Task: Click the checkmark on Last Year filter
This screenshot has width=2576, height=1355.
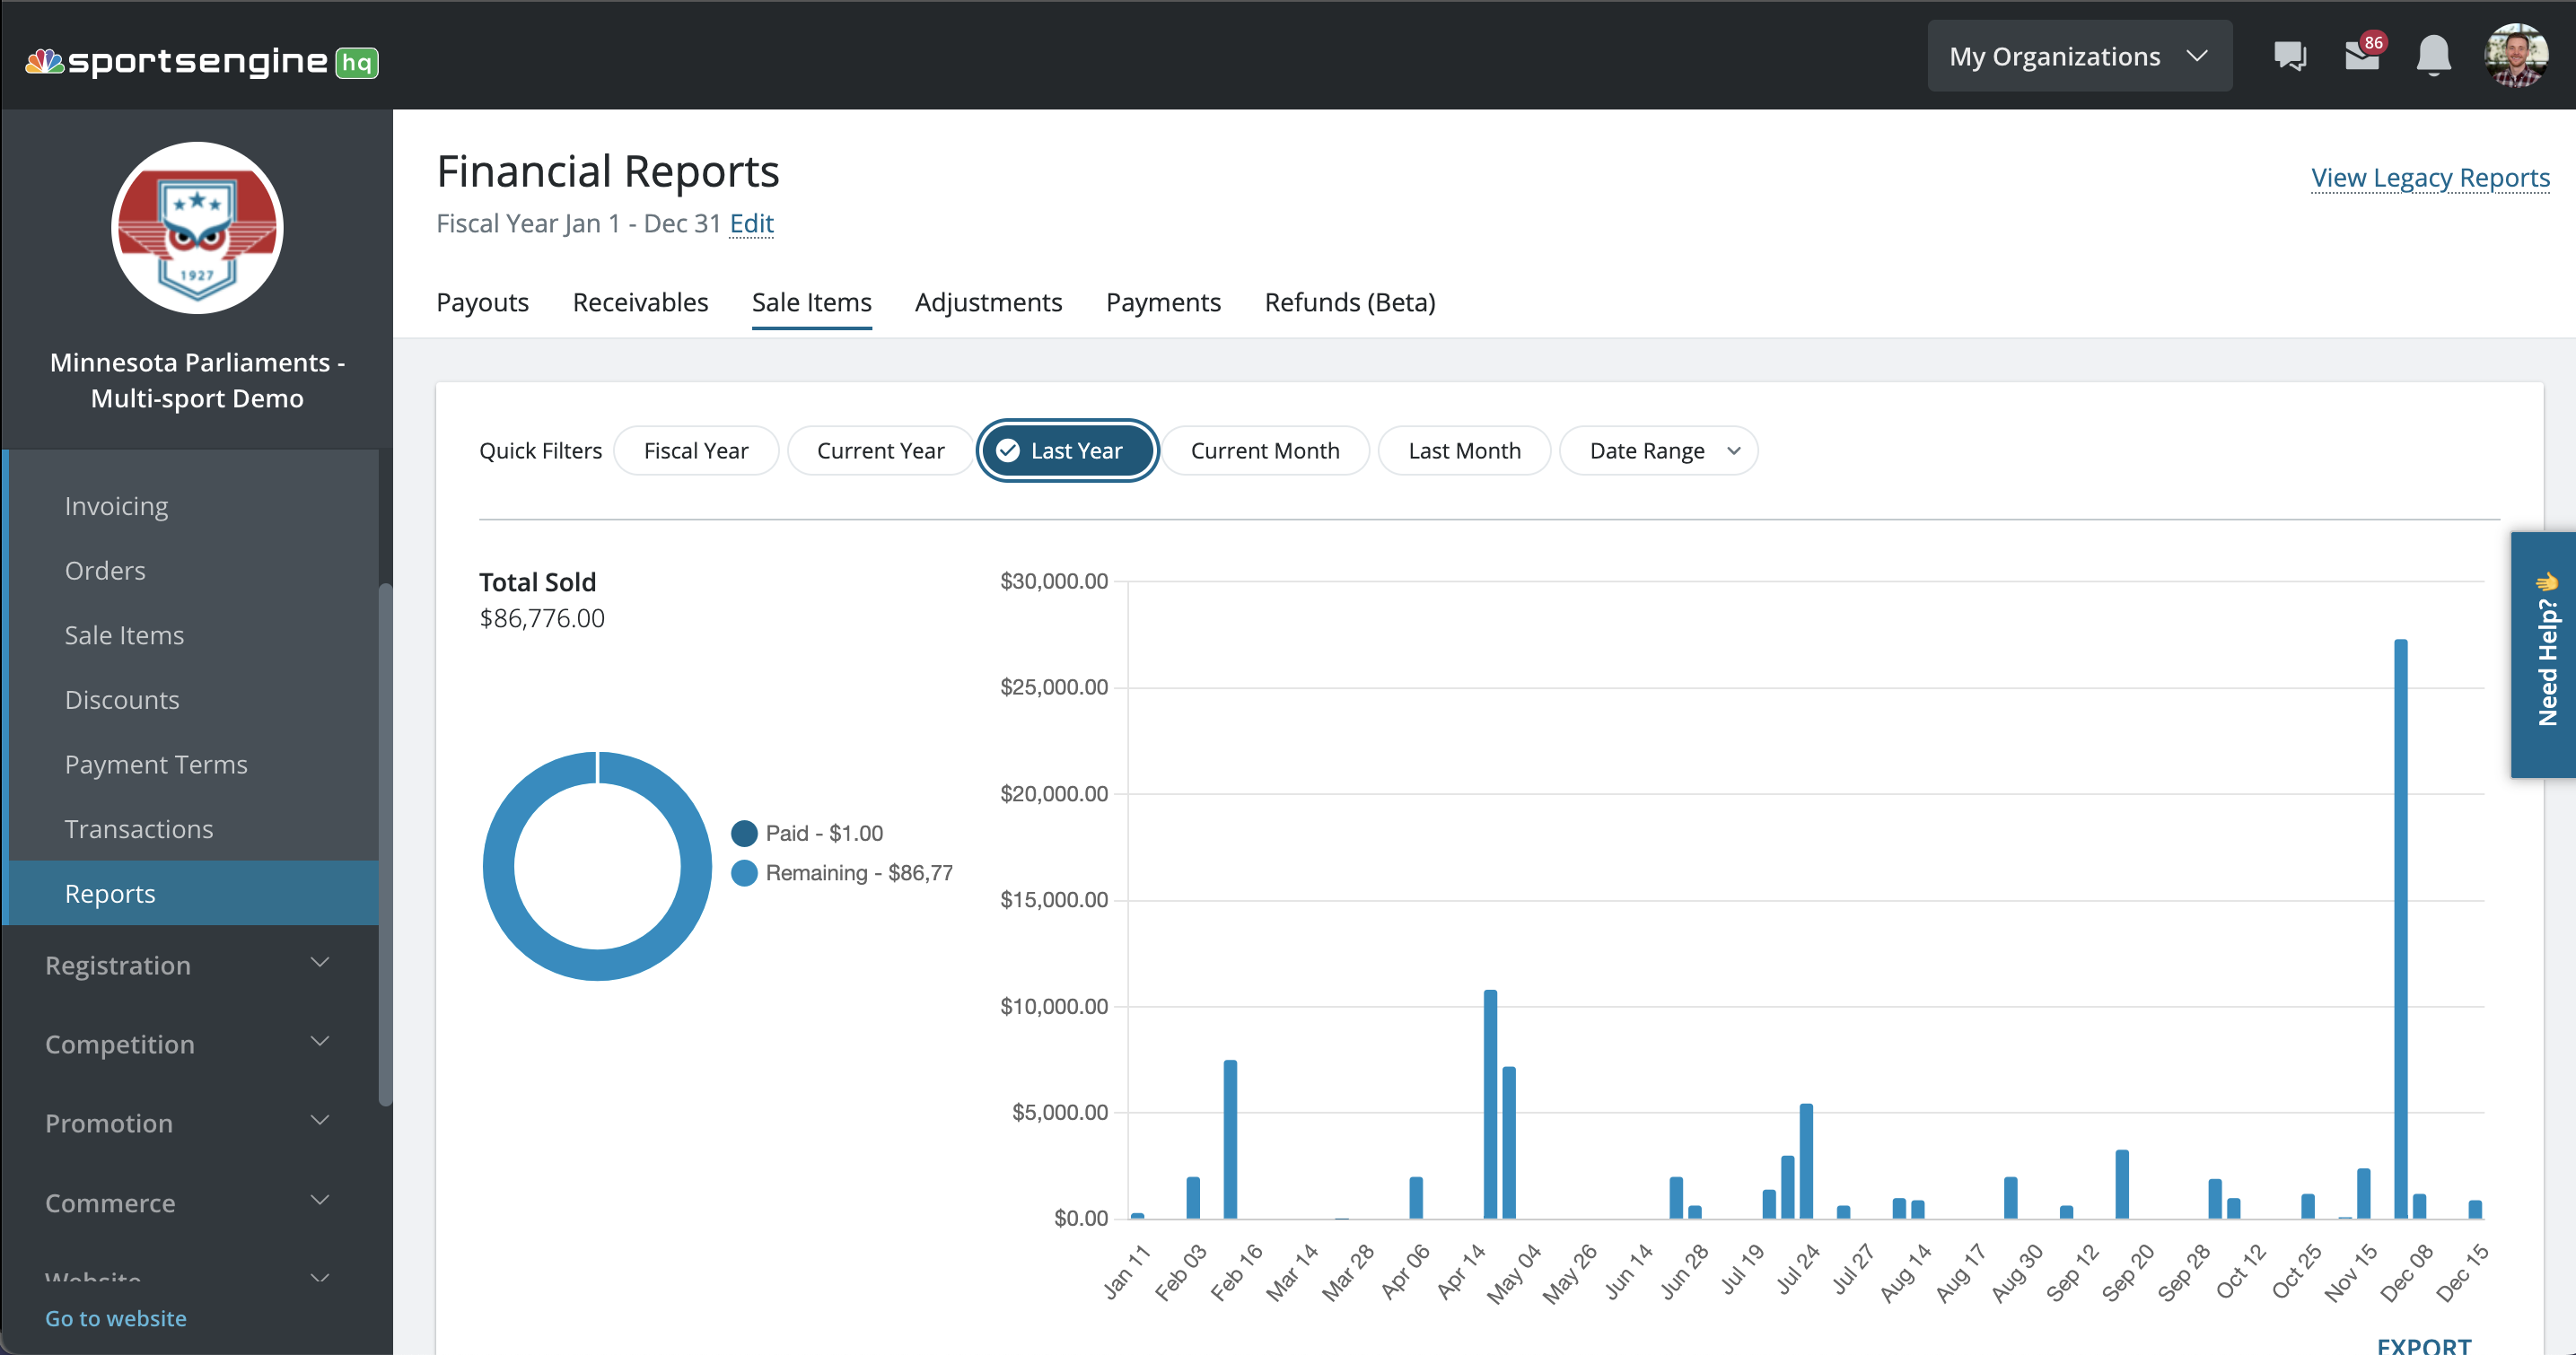Action: tap(1008, 451)
